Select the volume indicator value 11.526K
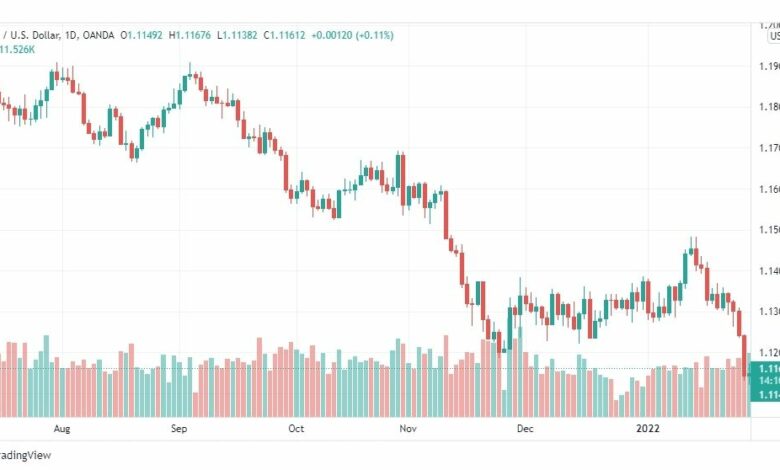The height and width of the screenshot is (470, 780). point(17,50)
